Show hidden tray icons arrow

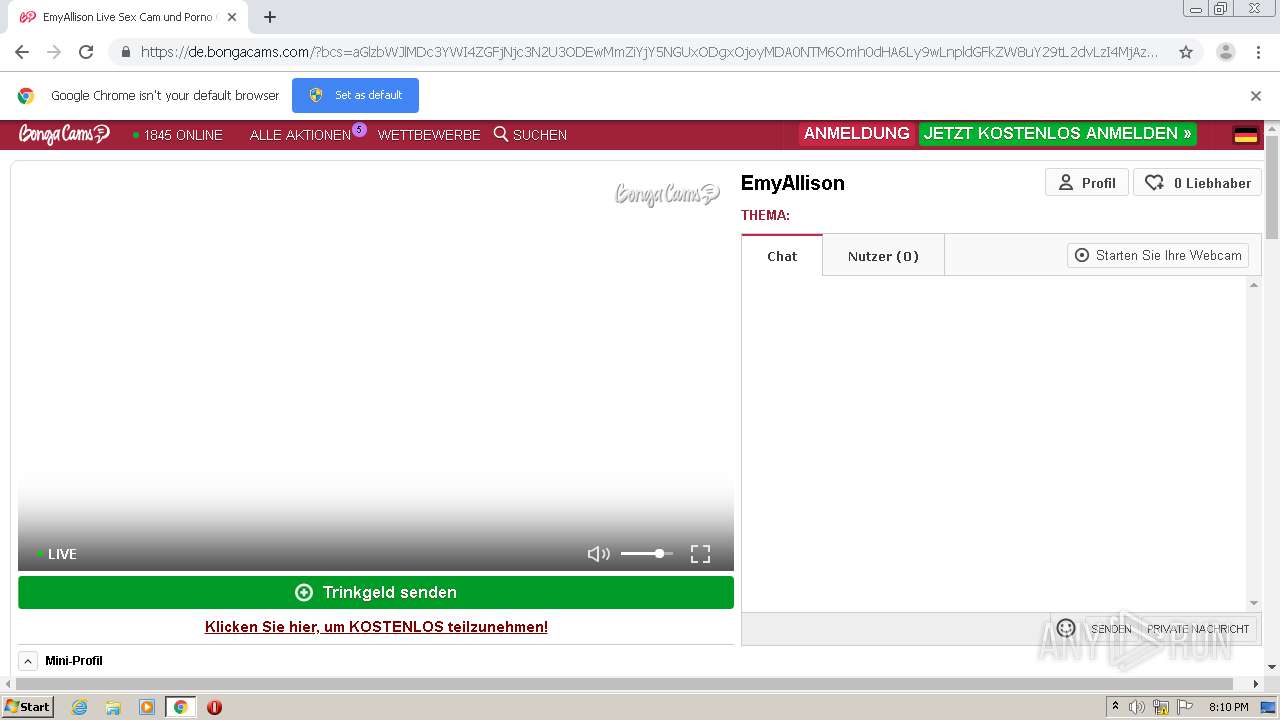[x=1116, y=707]
